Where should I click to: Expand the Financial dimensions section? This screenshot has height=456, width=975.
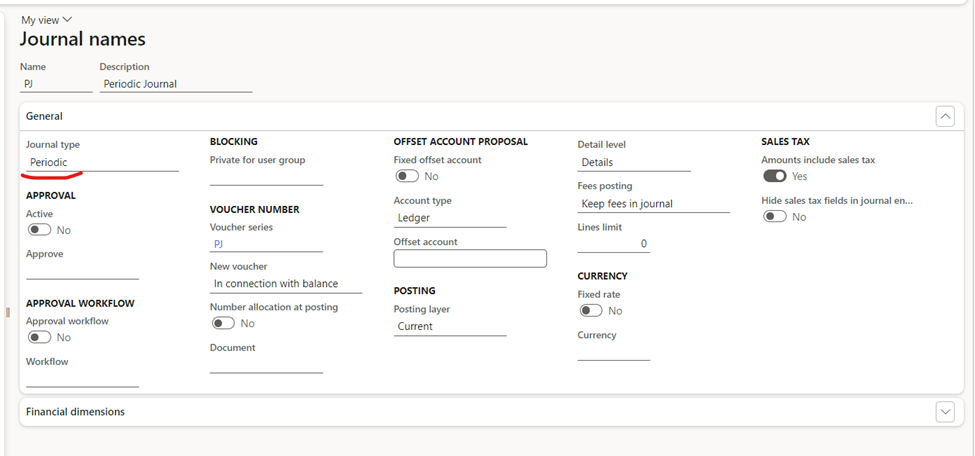[x=945, y=412]
